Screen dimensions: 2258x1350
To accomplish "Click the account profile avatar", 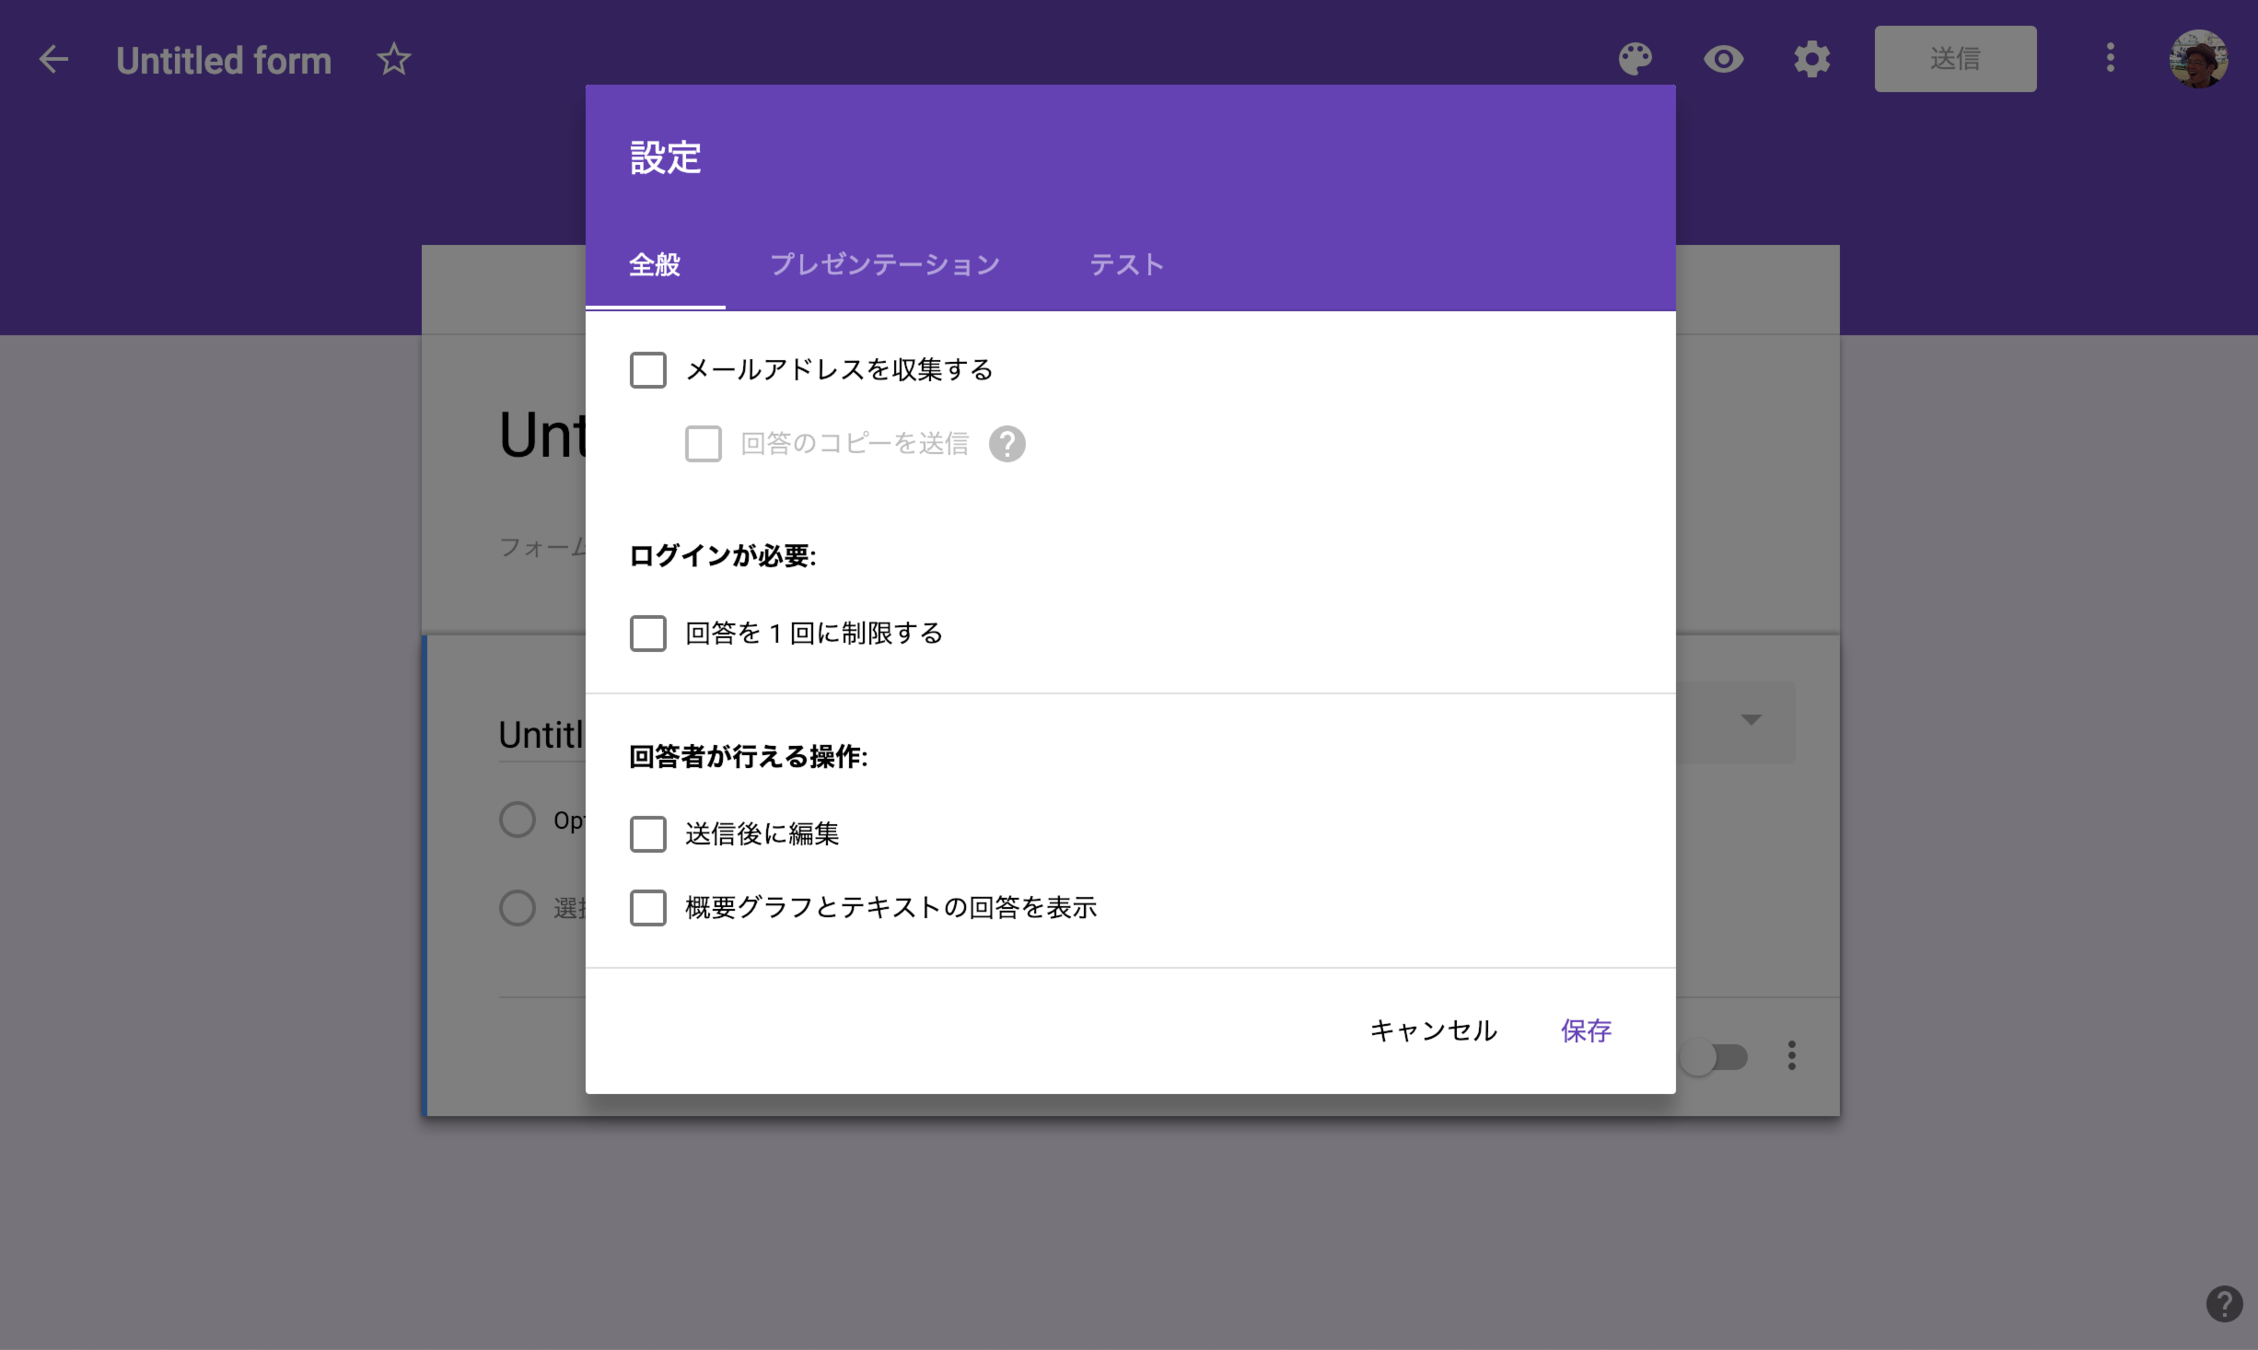I will coord(2197,59).
